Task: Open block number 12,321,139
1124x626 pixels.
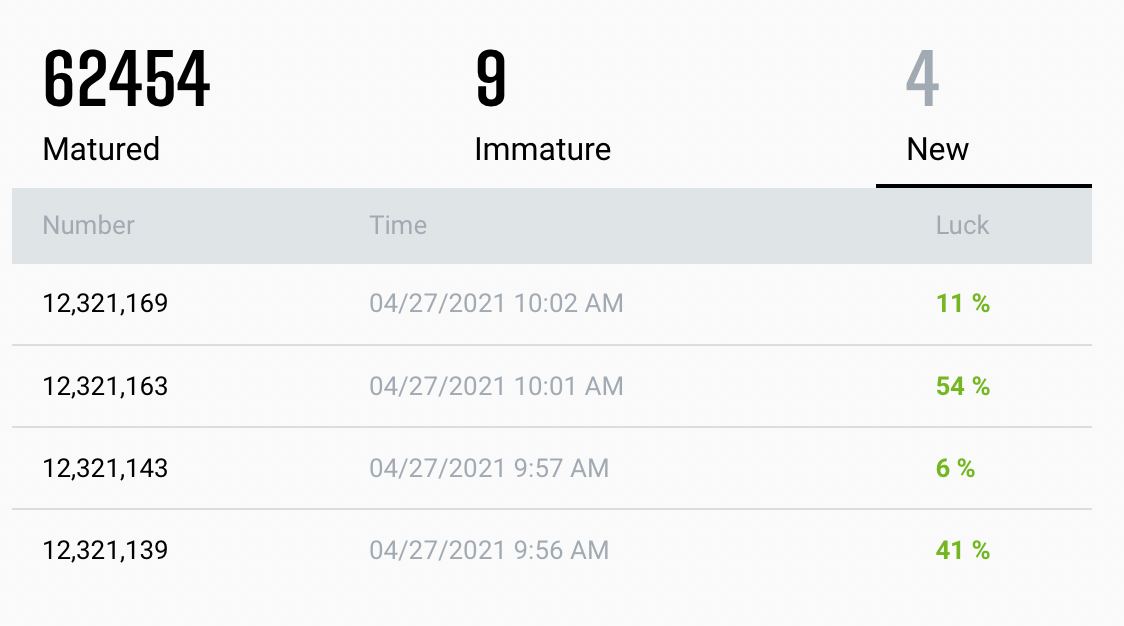Action: pos(105,550)
